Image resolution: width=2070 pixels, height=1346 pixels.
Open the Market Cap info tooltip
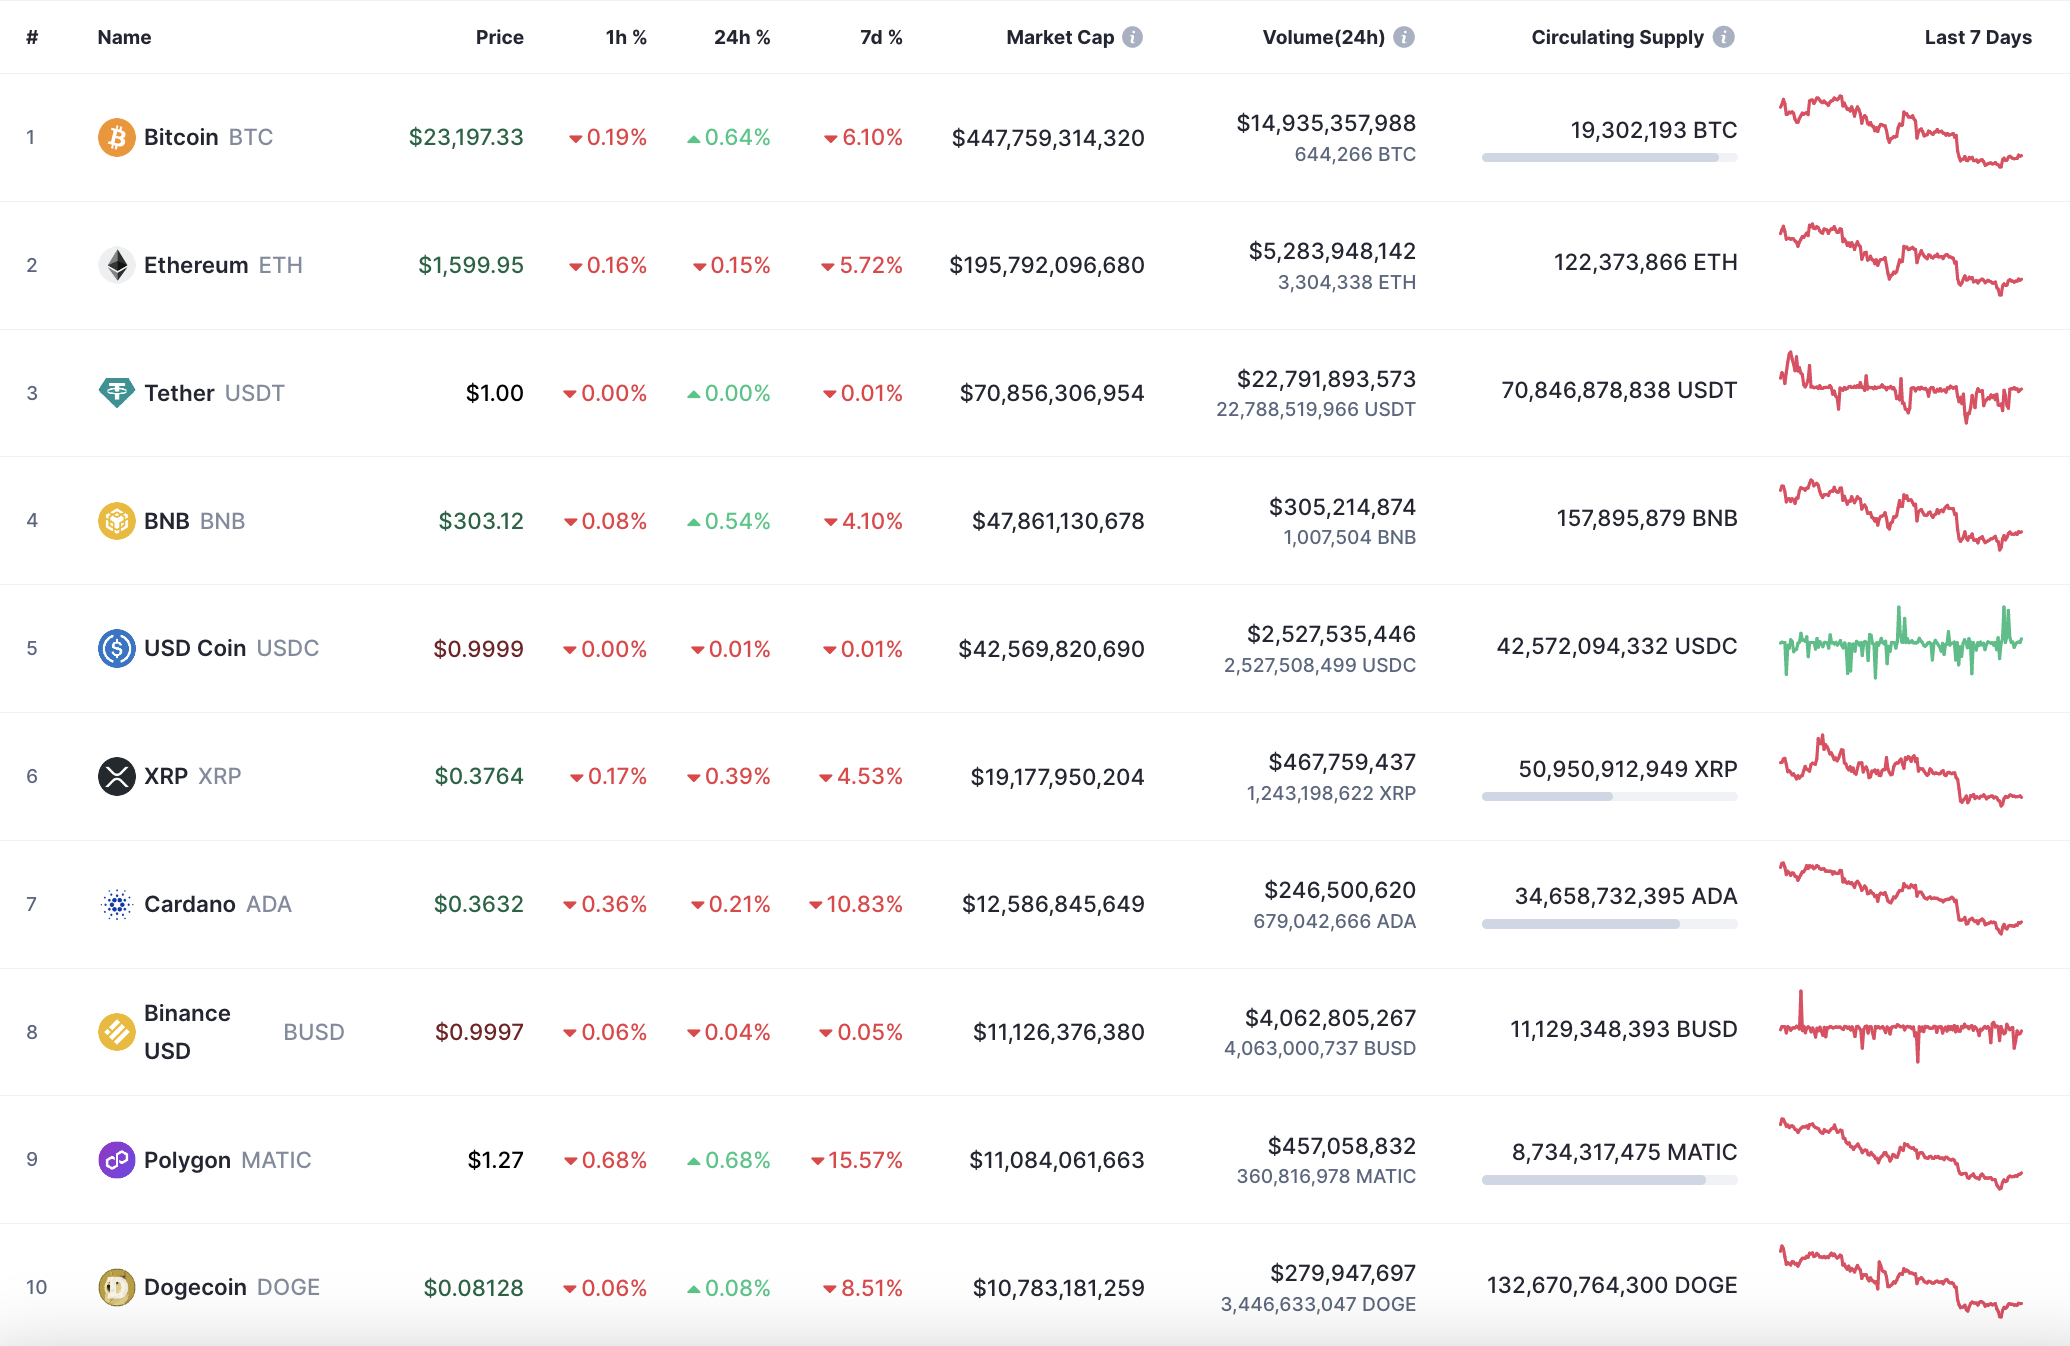[1133, 37]
